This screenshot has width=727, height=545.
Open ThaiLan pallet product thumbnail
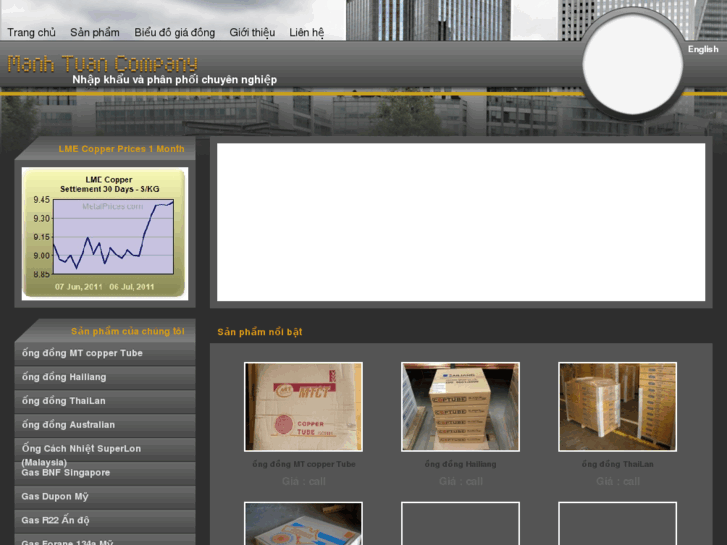click(x=618, y=407)
